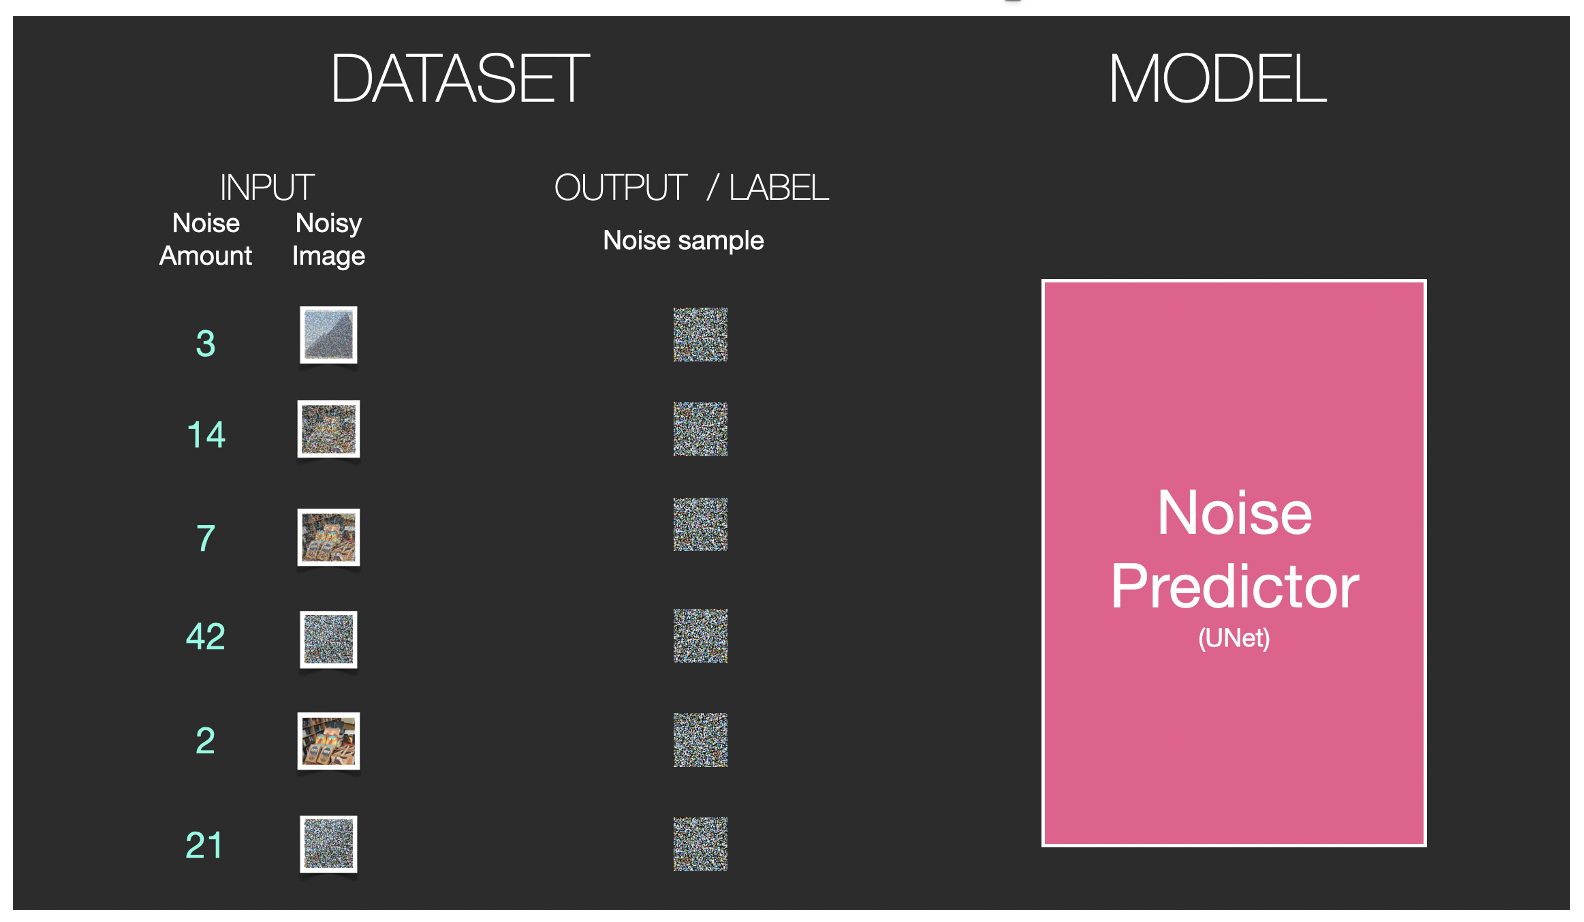Image resolution: width=1584 pixels, height=922 pixels.
Task: Select the noise sample in the row labeled 21
Action: (x=700, y=844)
